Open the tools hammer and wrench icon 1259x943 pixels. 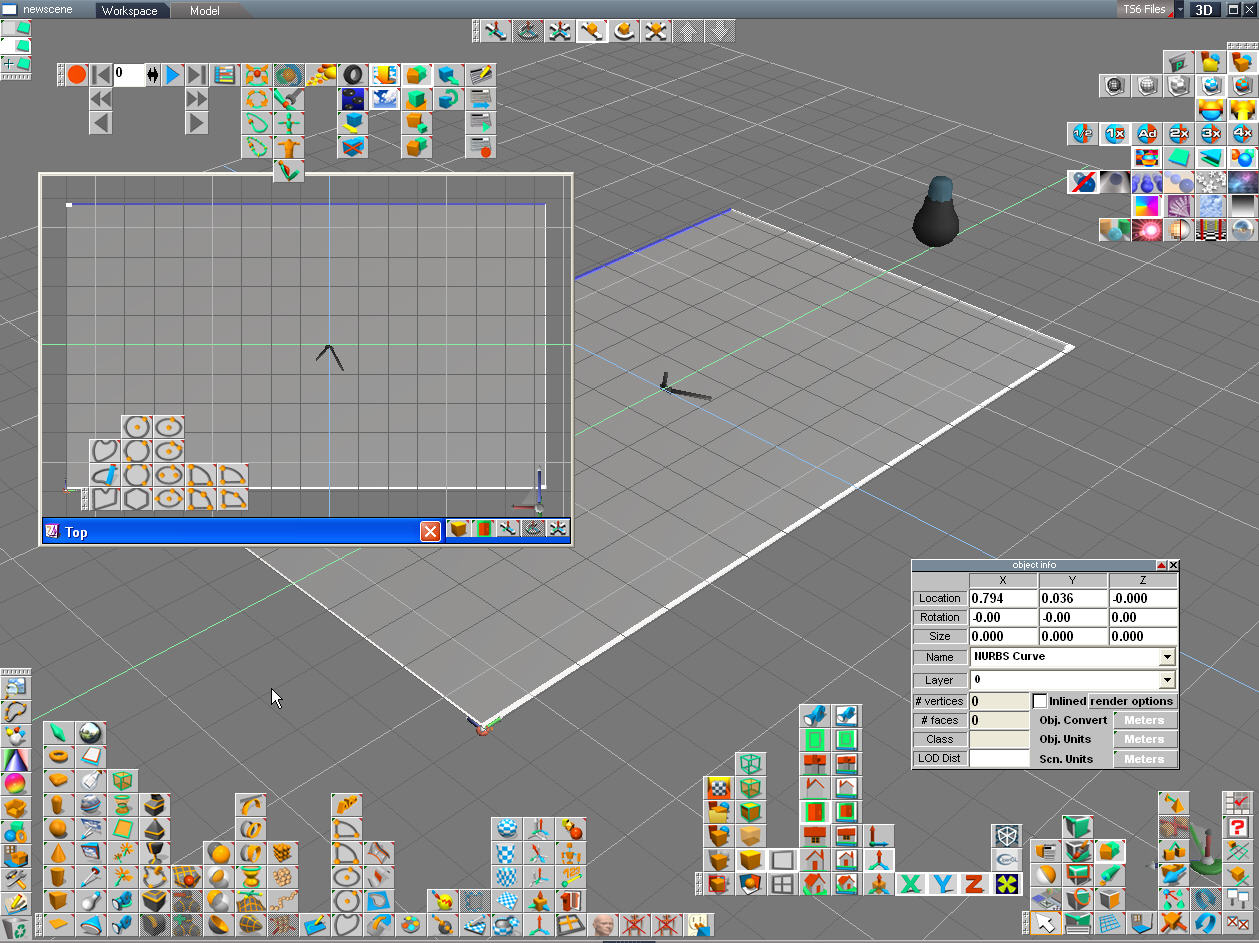click(16, 880)
